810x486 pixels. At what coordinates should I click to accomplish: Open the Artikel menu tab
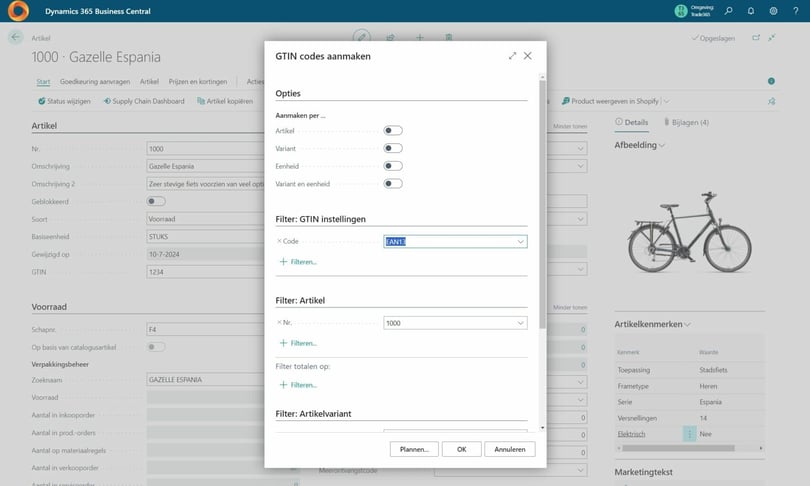click(149, 82)
